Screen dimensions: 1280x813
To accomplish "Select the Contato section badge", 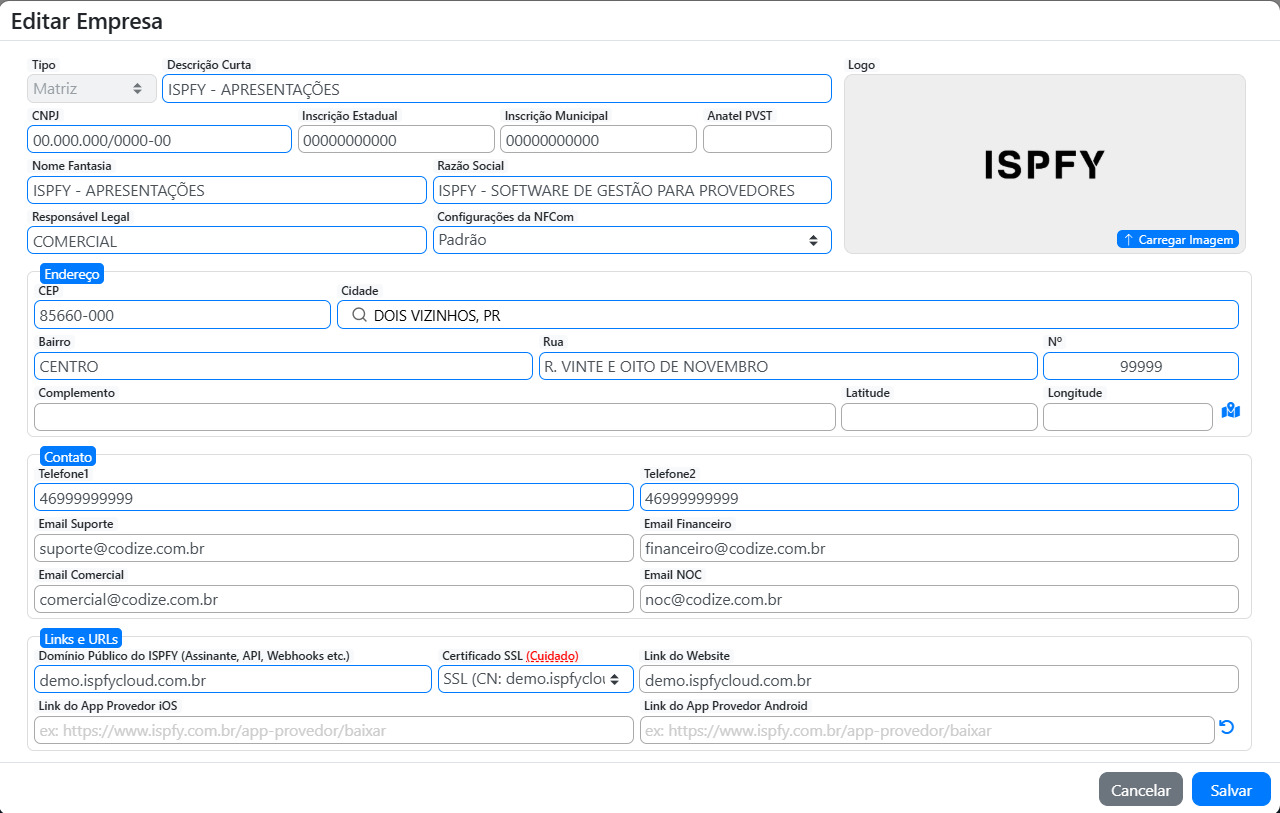I will coord(67,457).
